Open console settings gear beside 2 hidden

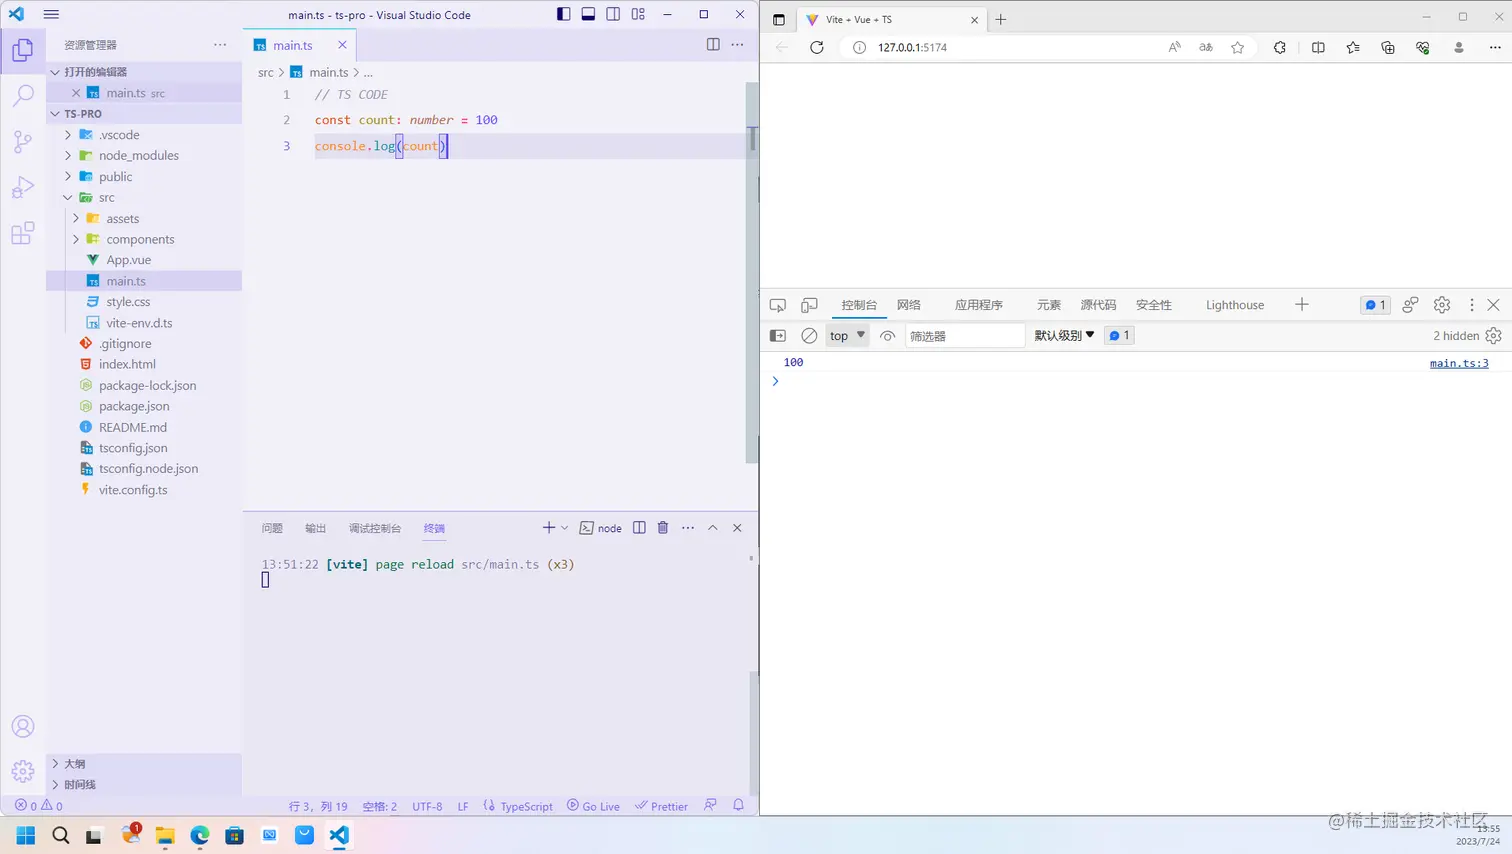(1494, 336)
